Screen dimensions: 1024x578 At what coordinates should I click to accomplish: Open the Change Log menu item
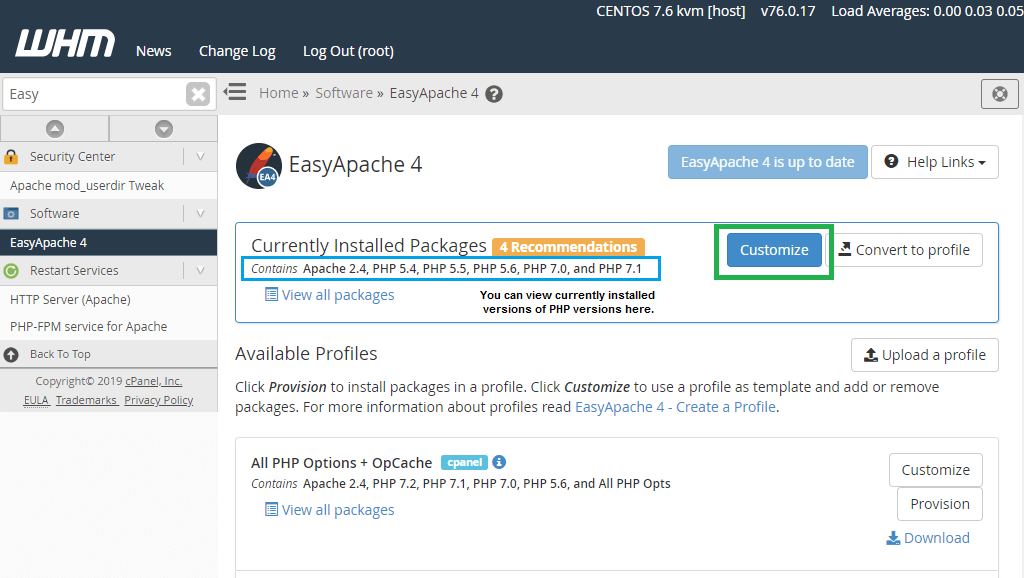237,51
